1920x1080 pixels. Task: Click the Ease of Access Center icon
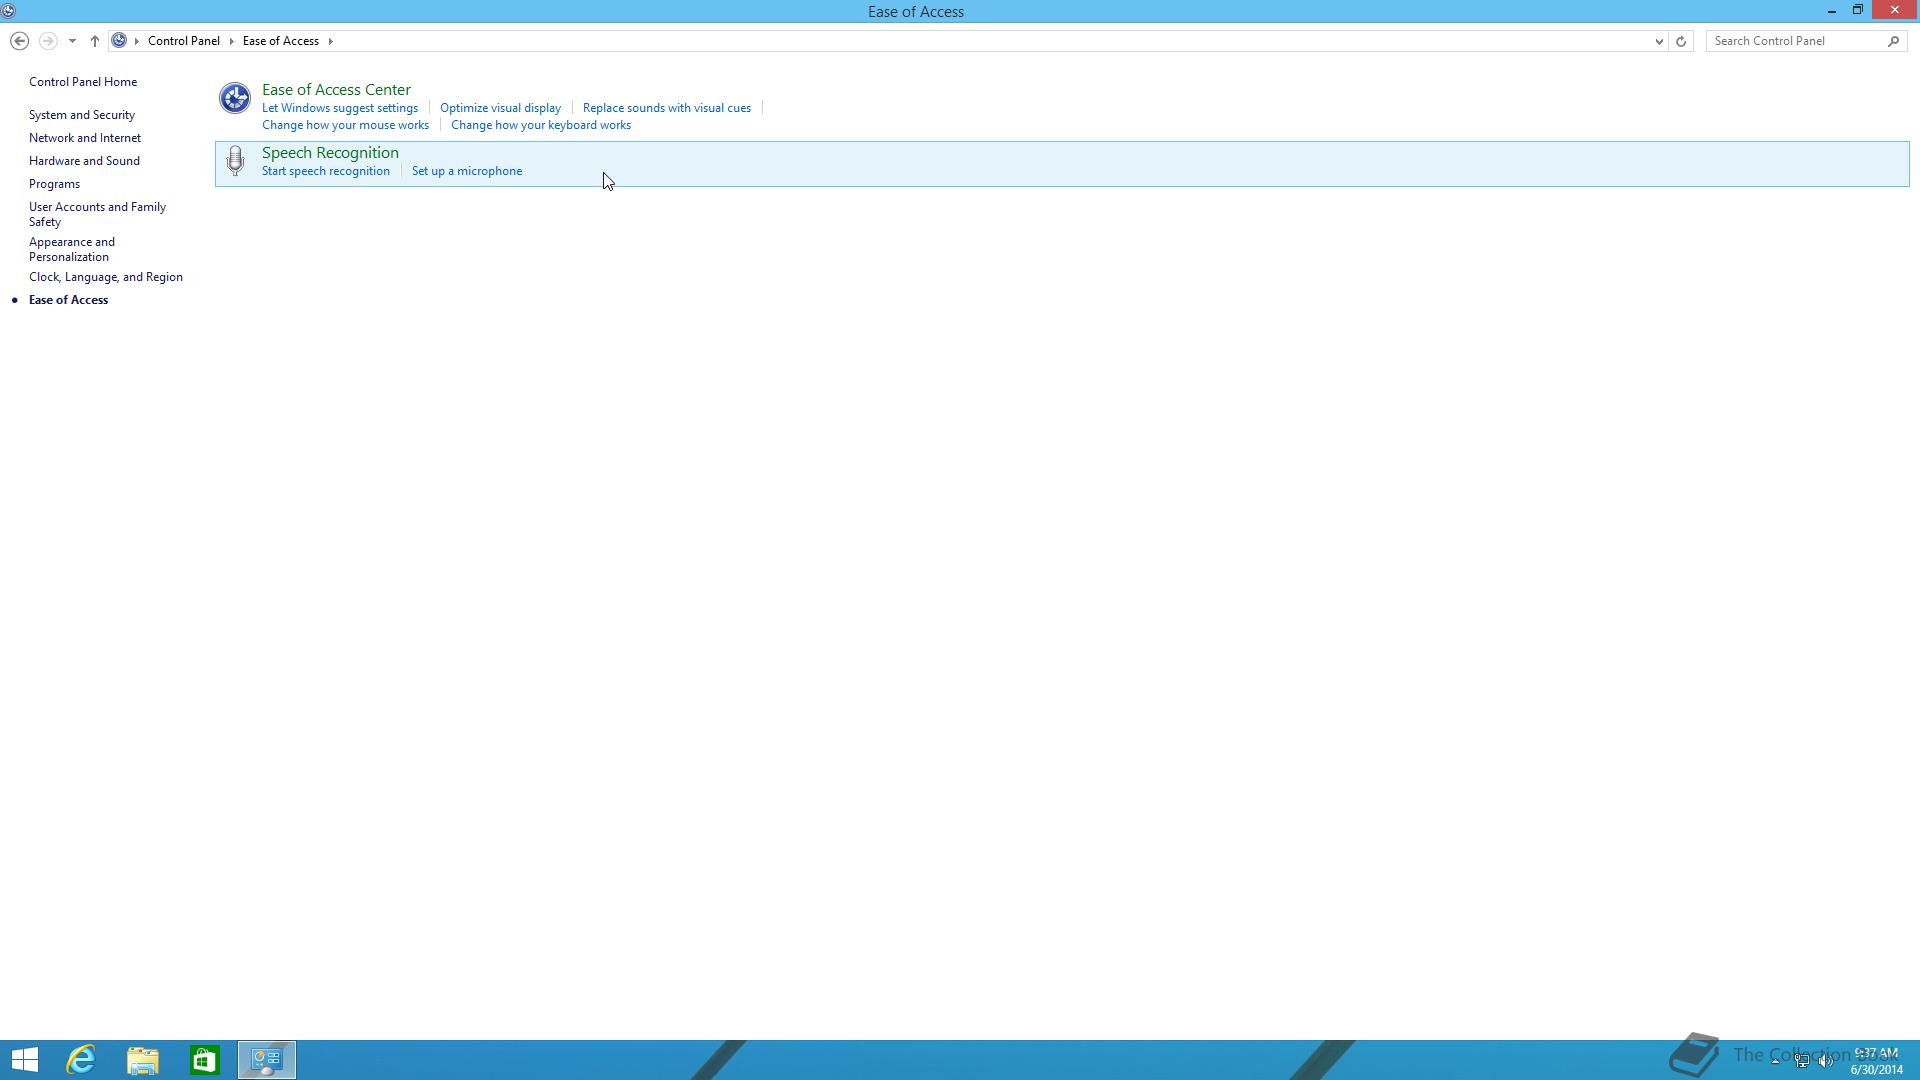click(x=235, y=98)
